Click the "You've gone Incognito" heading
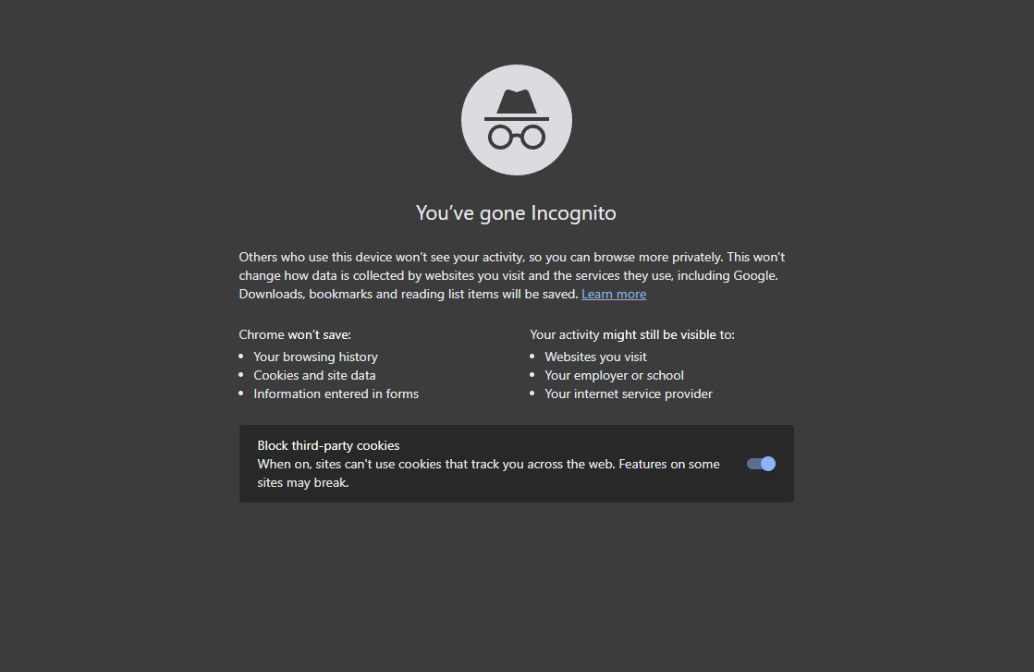This screenshot has height=672, width=1034. (516, 213)
